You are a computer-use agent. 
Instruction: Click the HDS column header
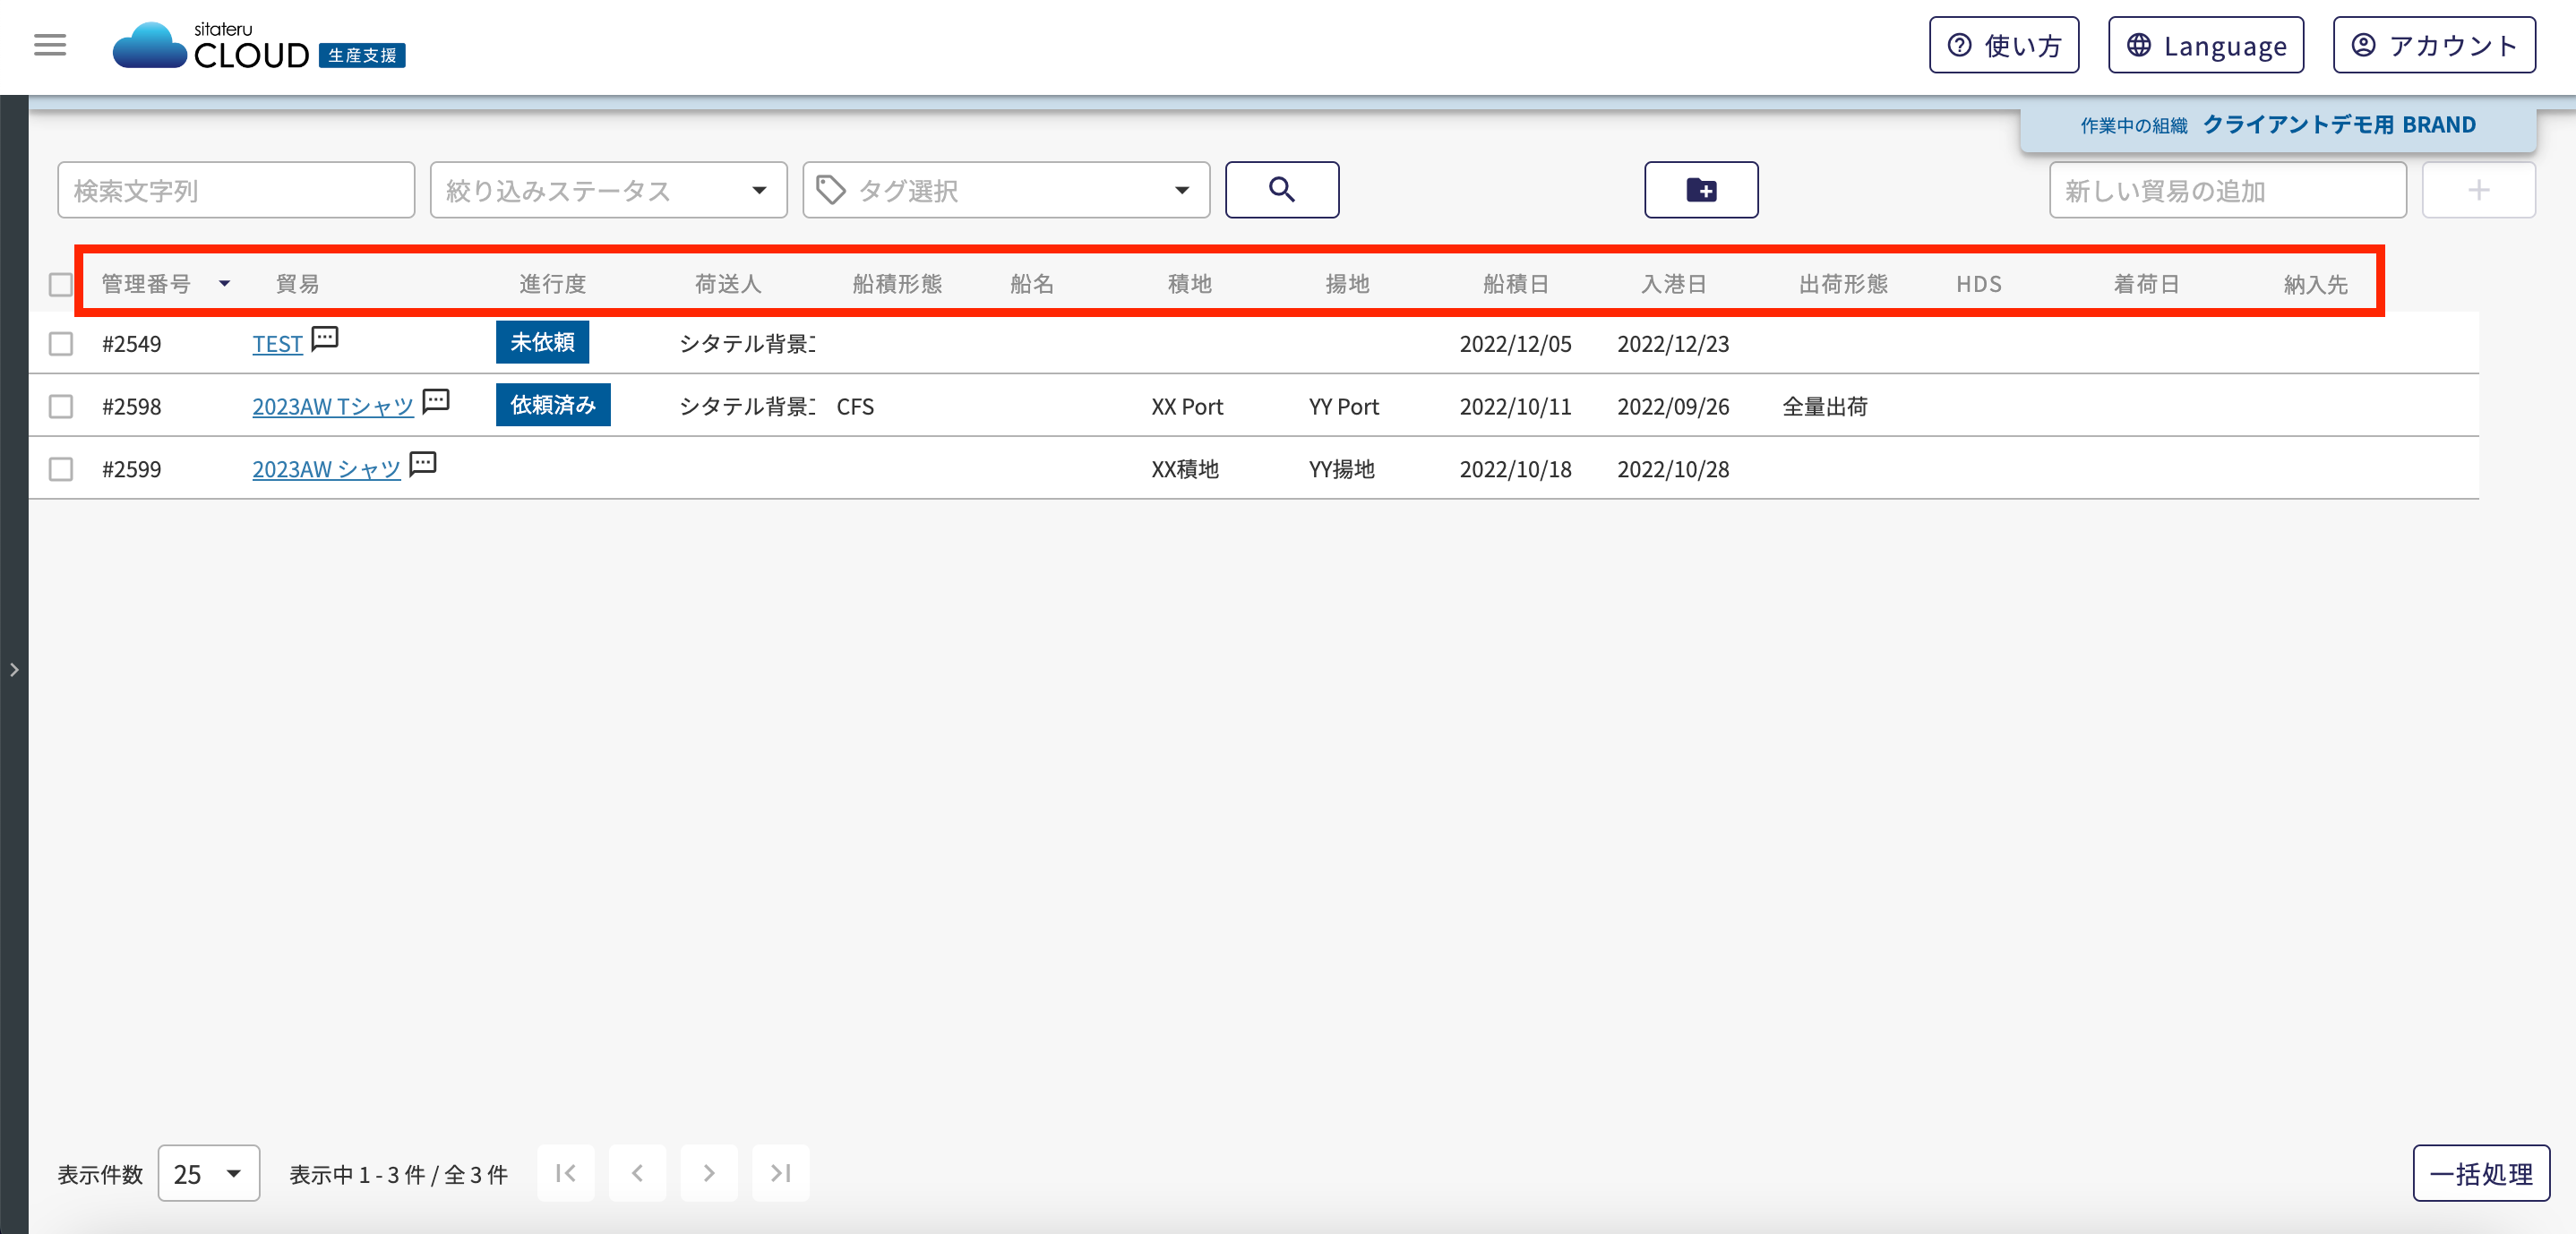(x=1979, y=284)
